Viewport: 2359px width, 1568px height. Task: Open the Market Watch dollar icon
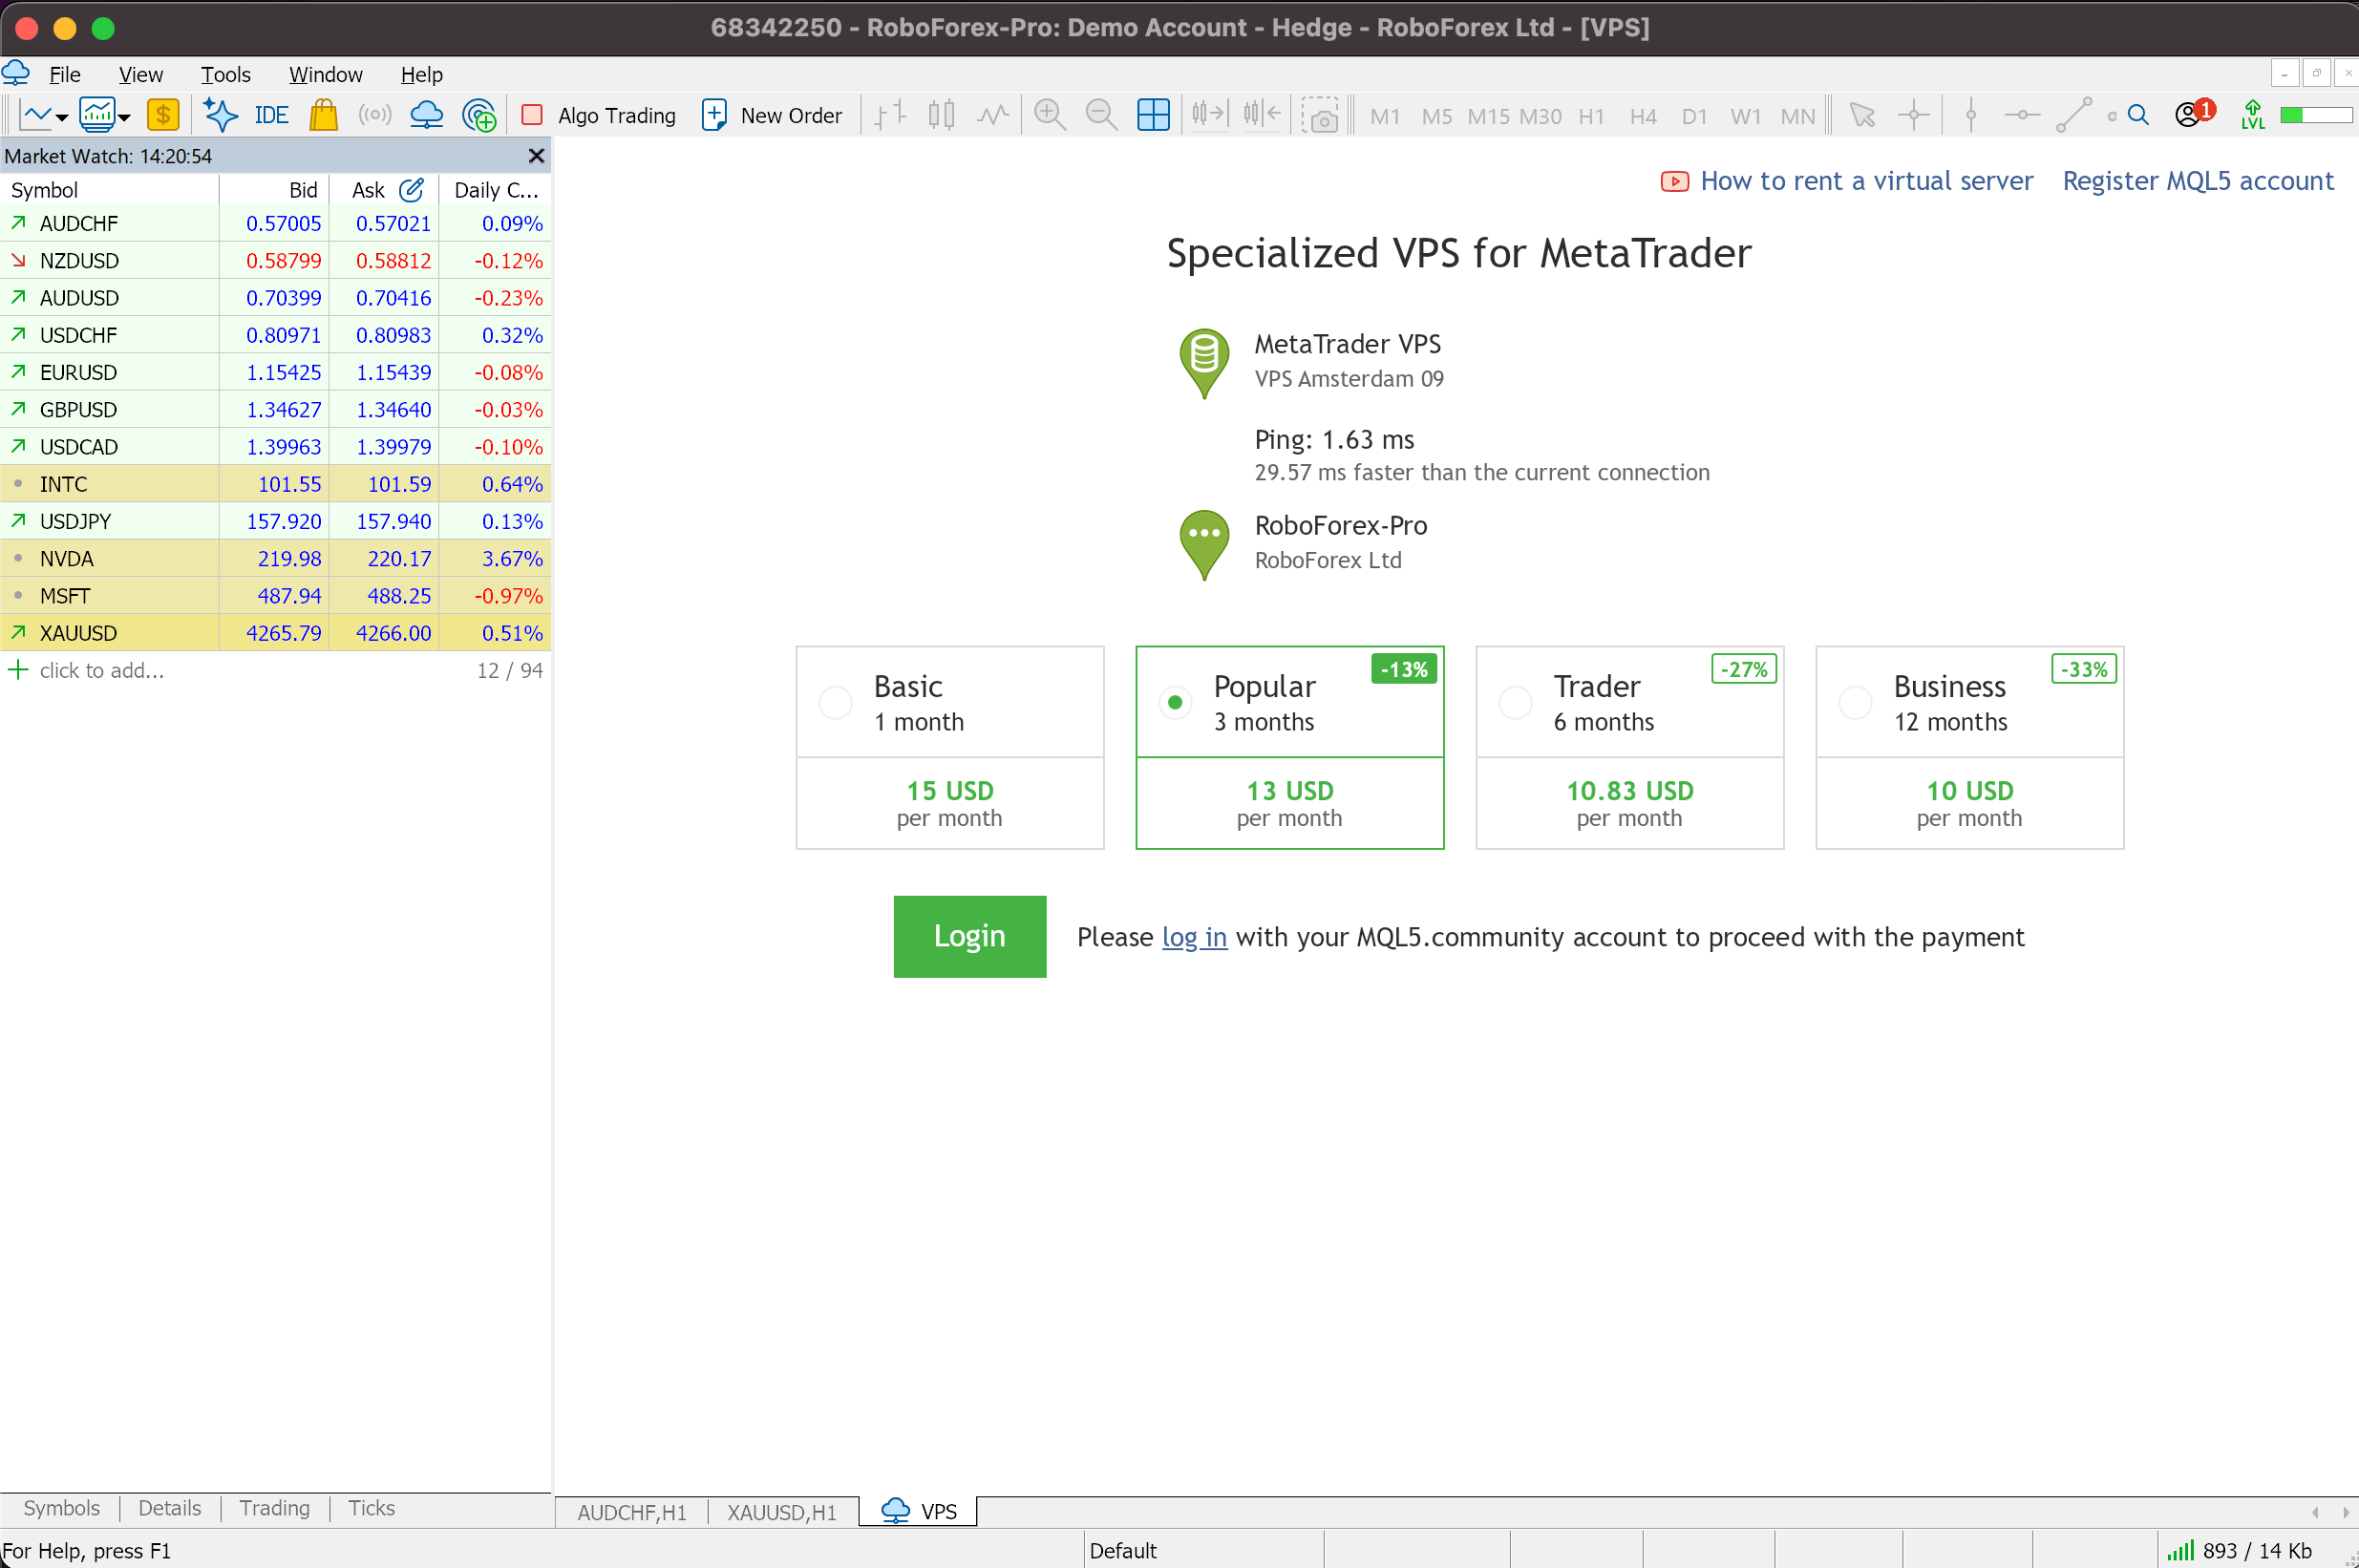(163, 115)
